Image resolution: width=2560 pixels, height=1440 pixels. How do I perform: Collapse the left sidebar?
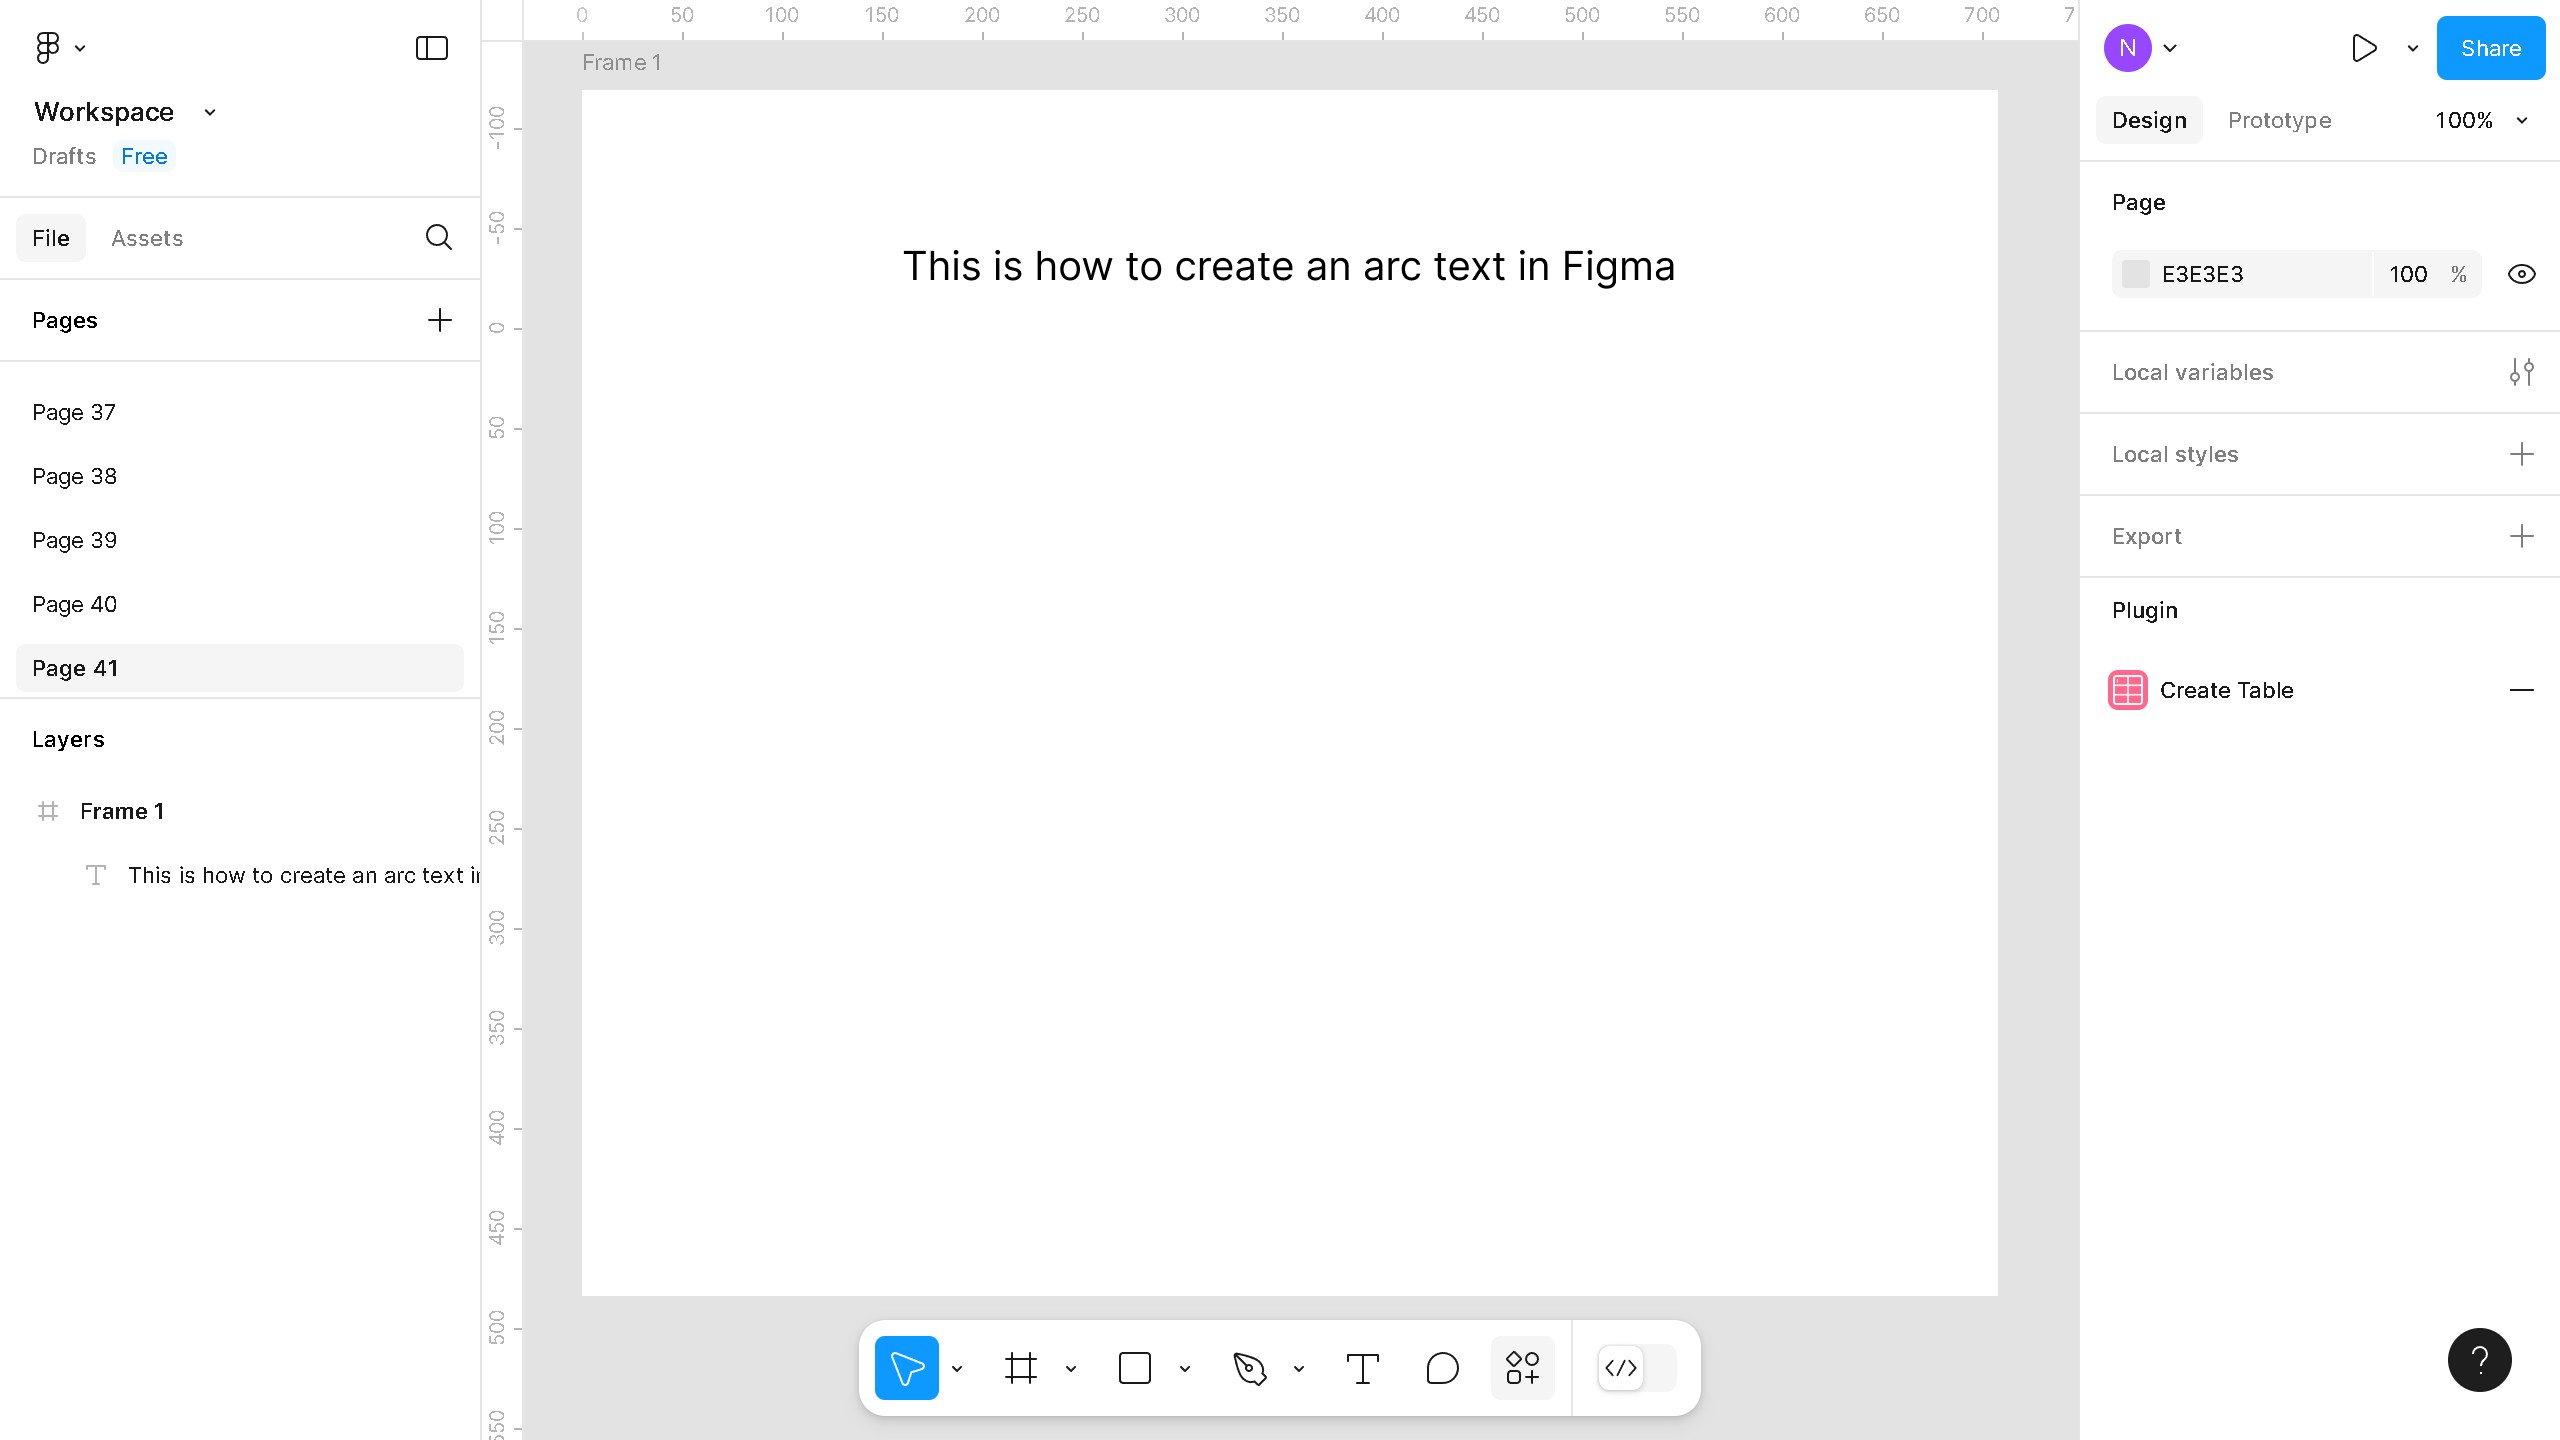point(430,47)
